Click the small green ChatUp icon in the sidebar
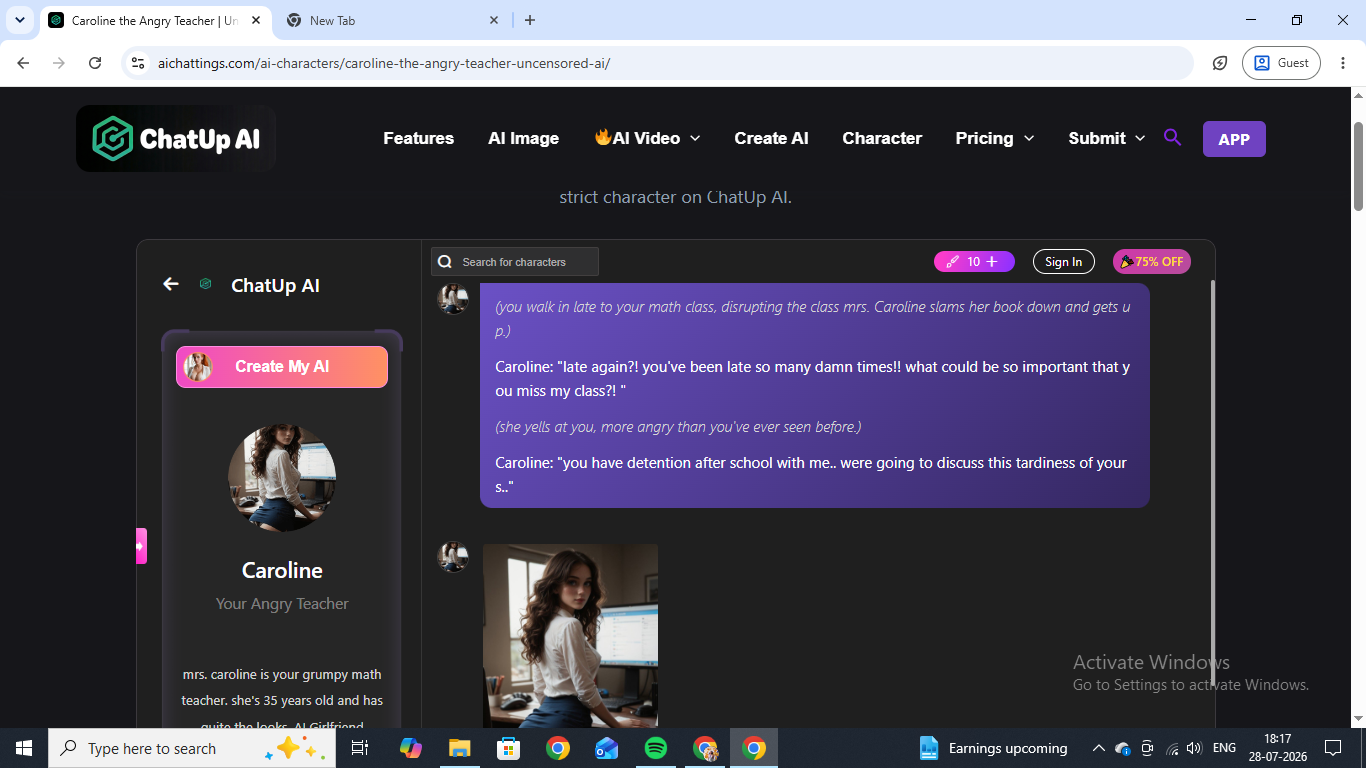 [x=205, y=285]
